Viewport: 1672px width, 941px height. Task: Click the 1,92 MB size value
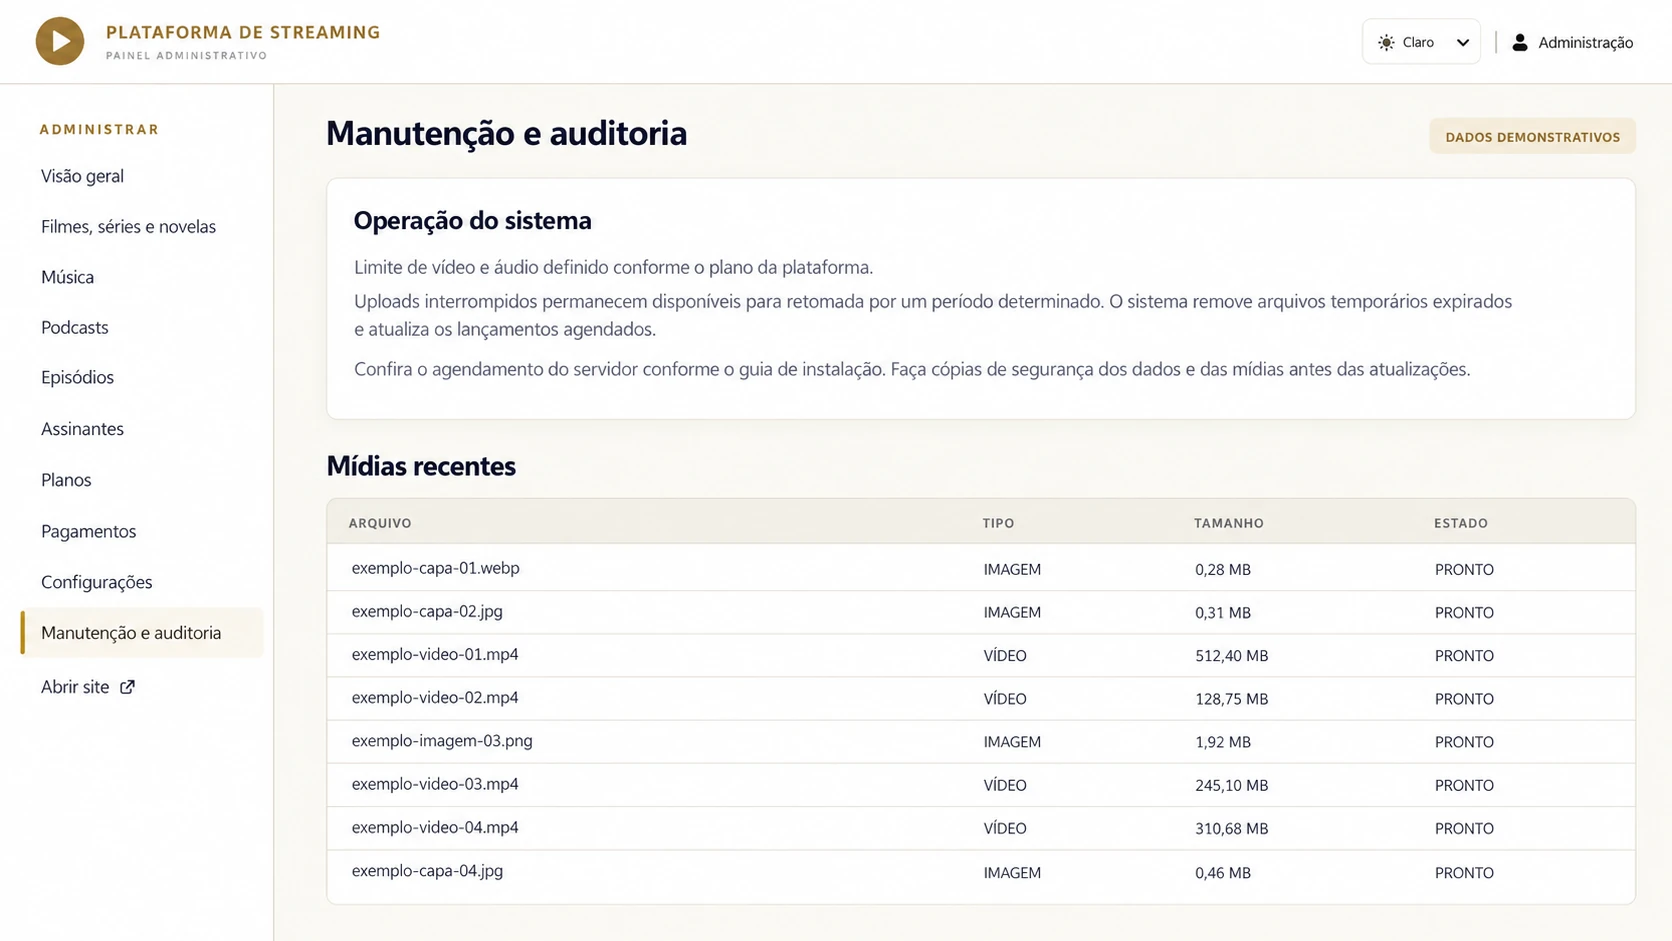point(1223,742)
